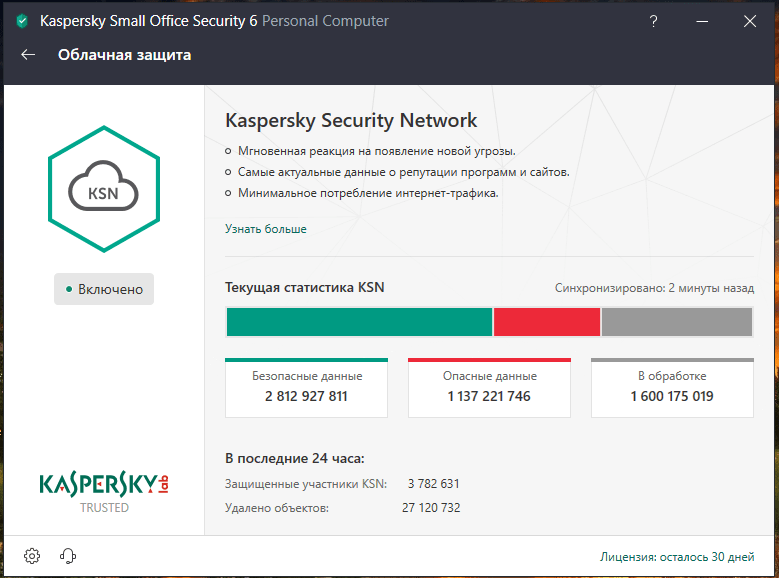Open the Узнать больше link
This screenshot has height=578, width=779.
pos(266,229)
